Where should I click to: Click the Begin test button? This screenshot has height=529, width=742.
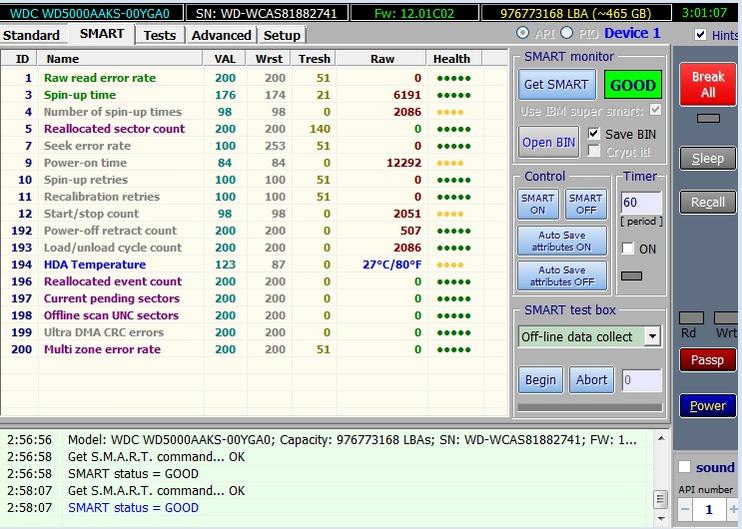pyautogui.click(x=540, y=380)
